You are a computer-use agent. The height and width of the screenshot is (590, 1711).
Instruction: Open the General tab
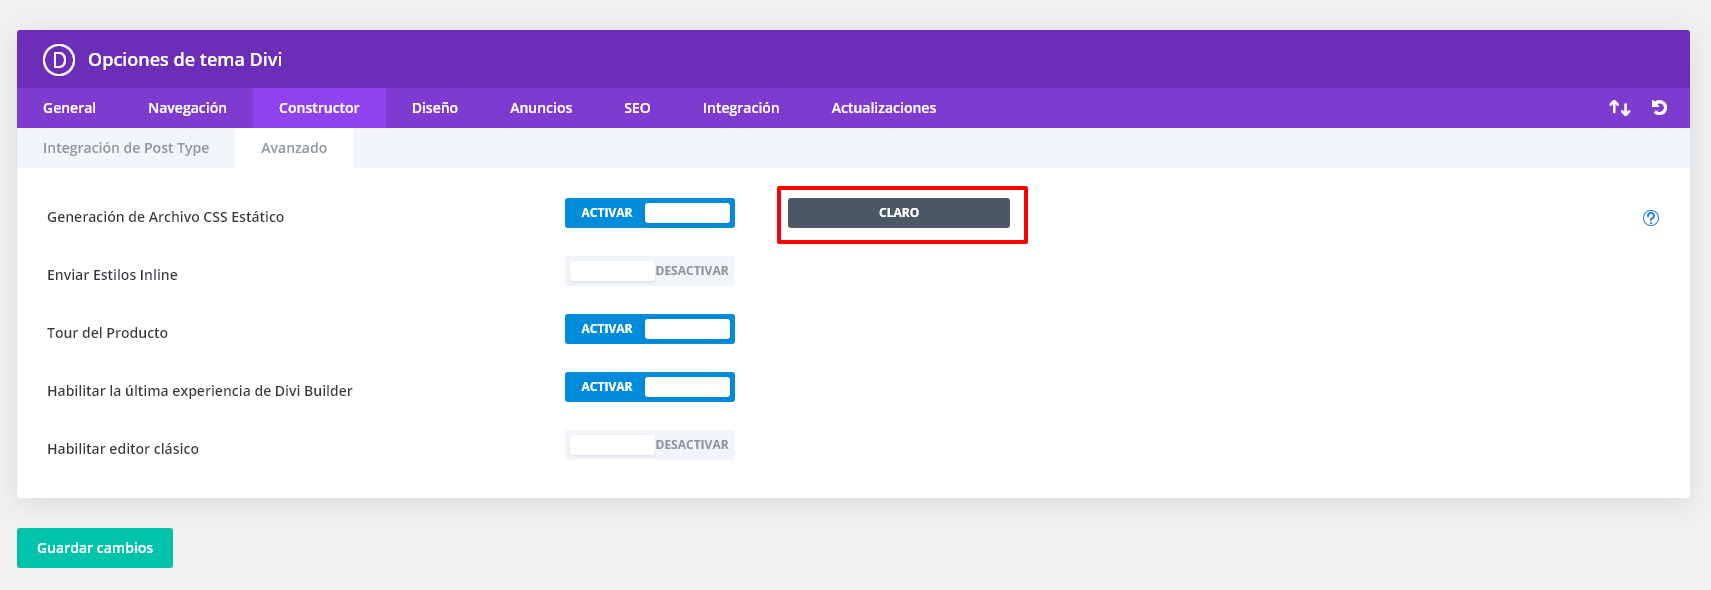click(x=69, y=108)
